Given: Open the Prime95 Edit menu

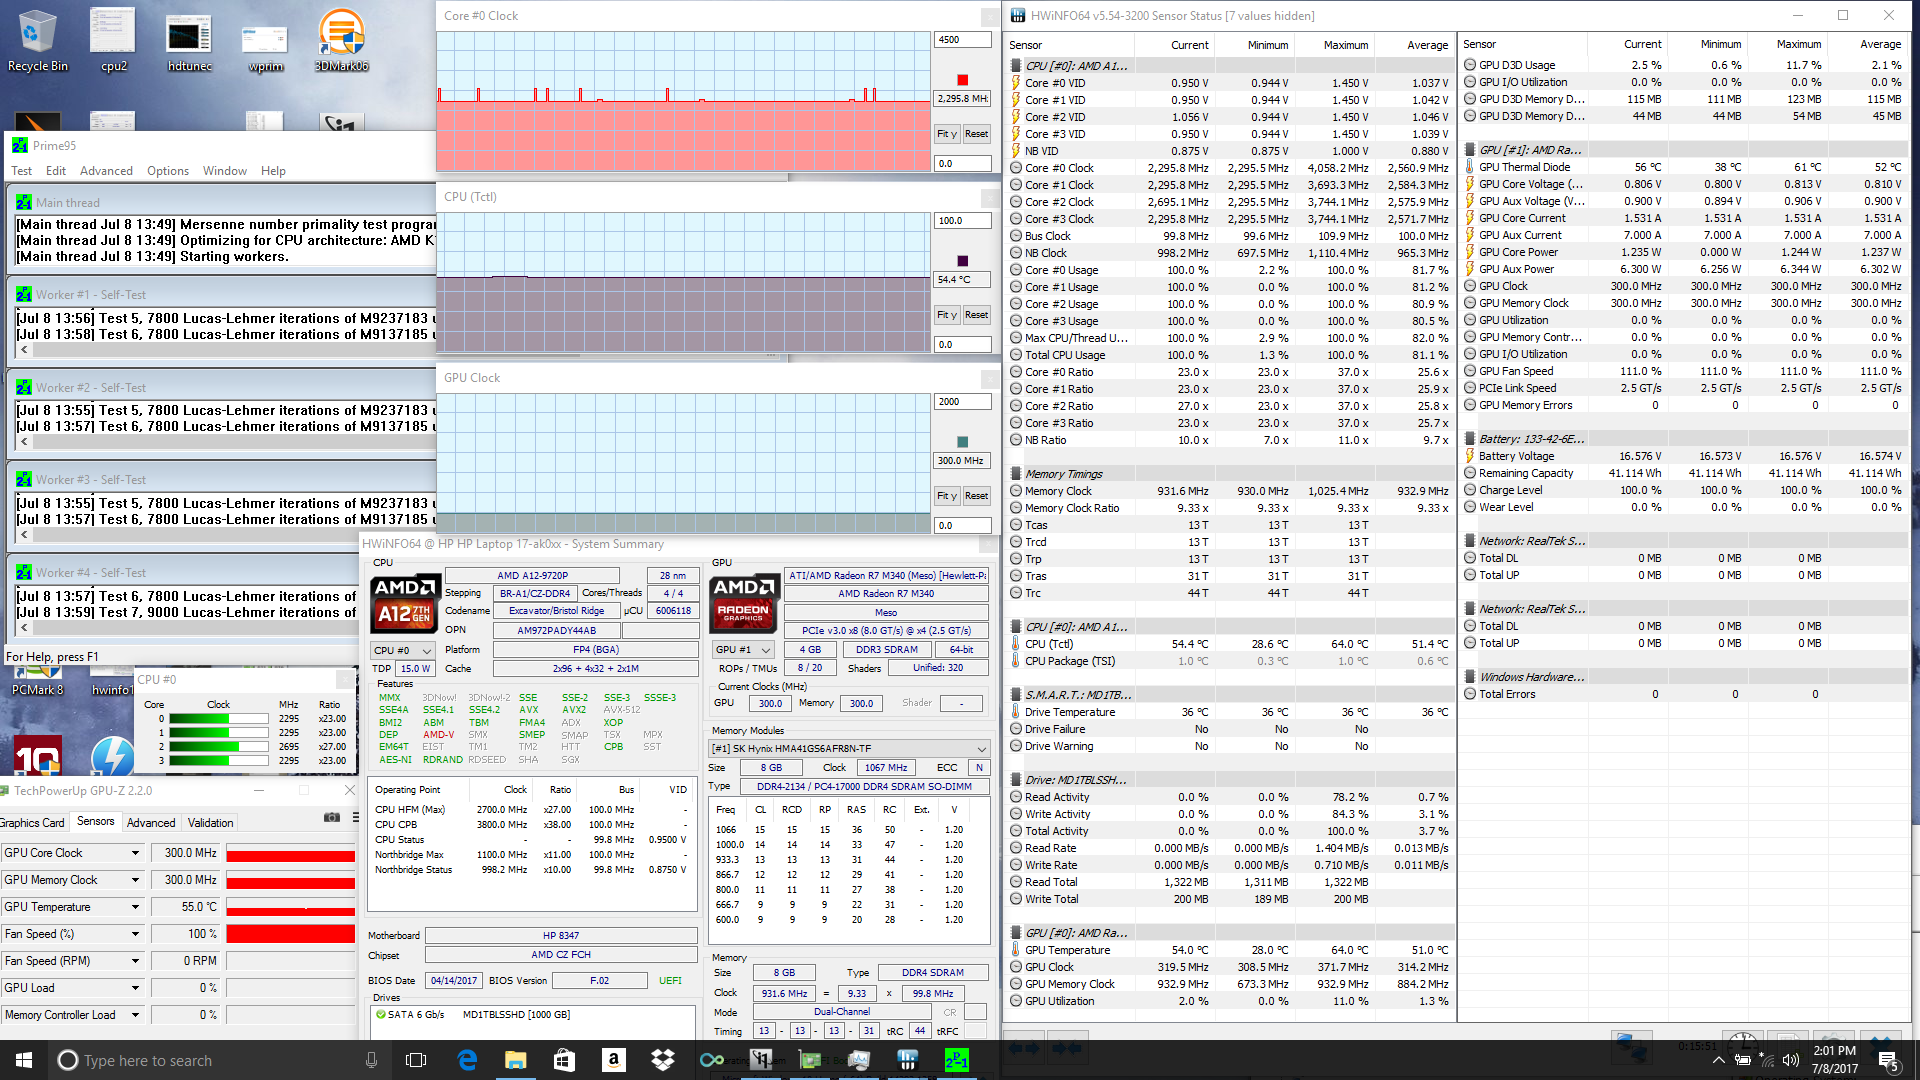Looking at the screenshot, I should [56, 171].
